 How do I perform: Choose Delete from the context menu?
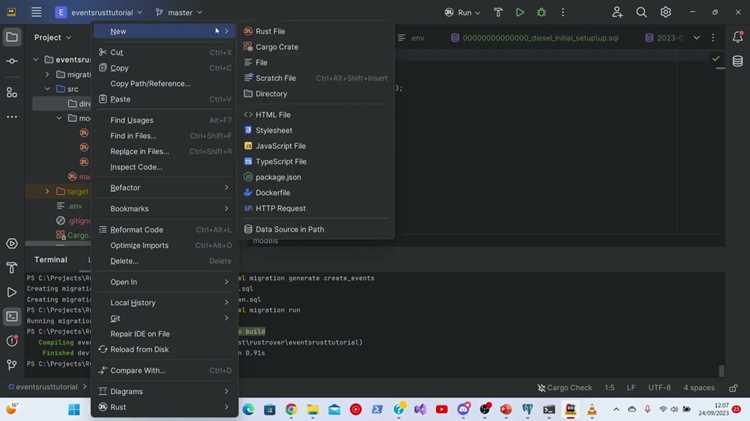[x=165, y=261]
